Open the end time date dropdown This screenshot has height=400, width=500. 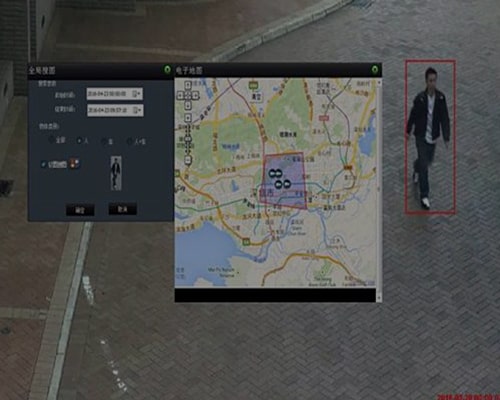[x=137, y=110]
